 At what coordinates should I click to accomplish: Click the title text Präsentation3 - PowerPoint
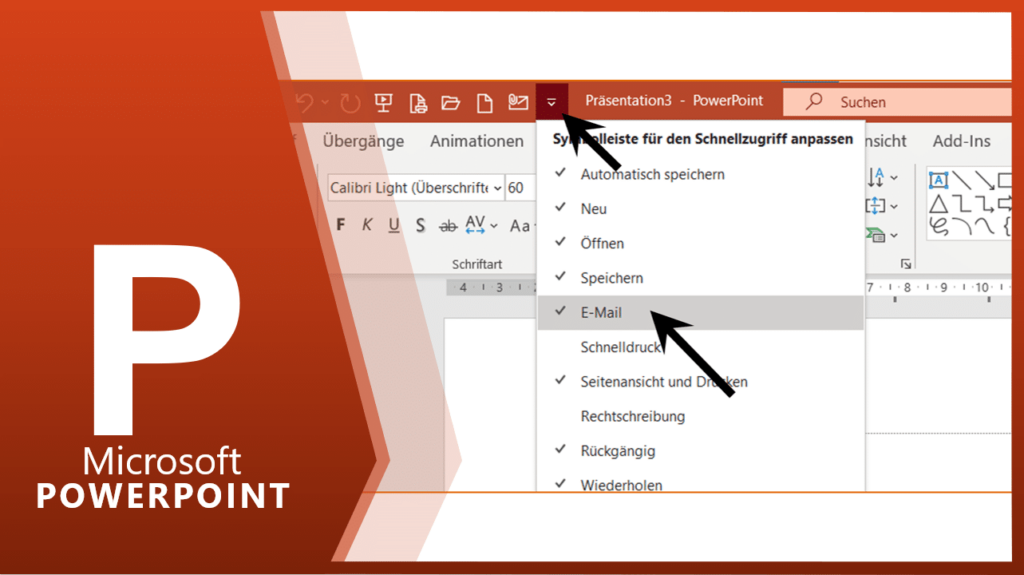coord(674,101)
